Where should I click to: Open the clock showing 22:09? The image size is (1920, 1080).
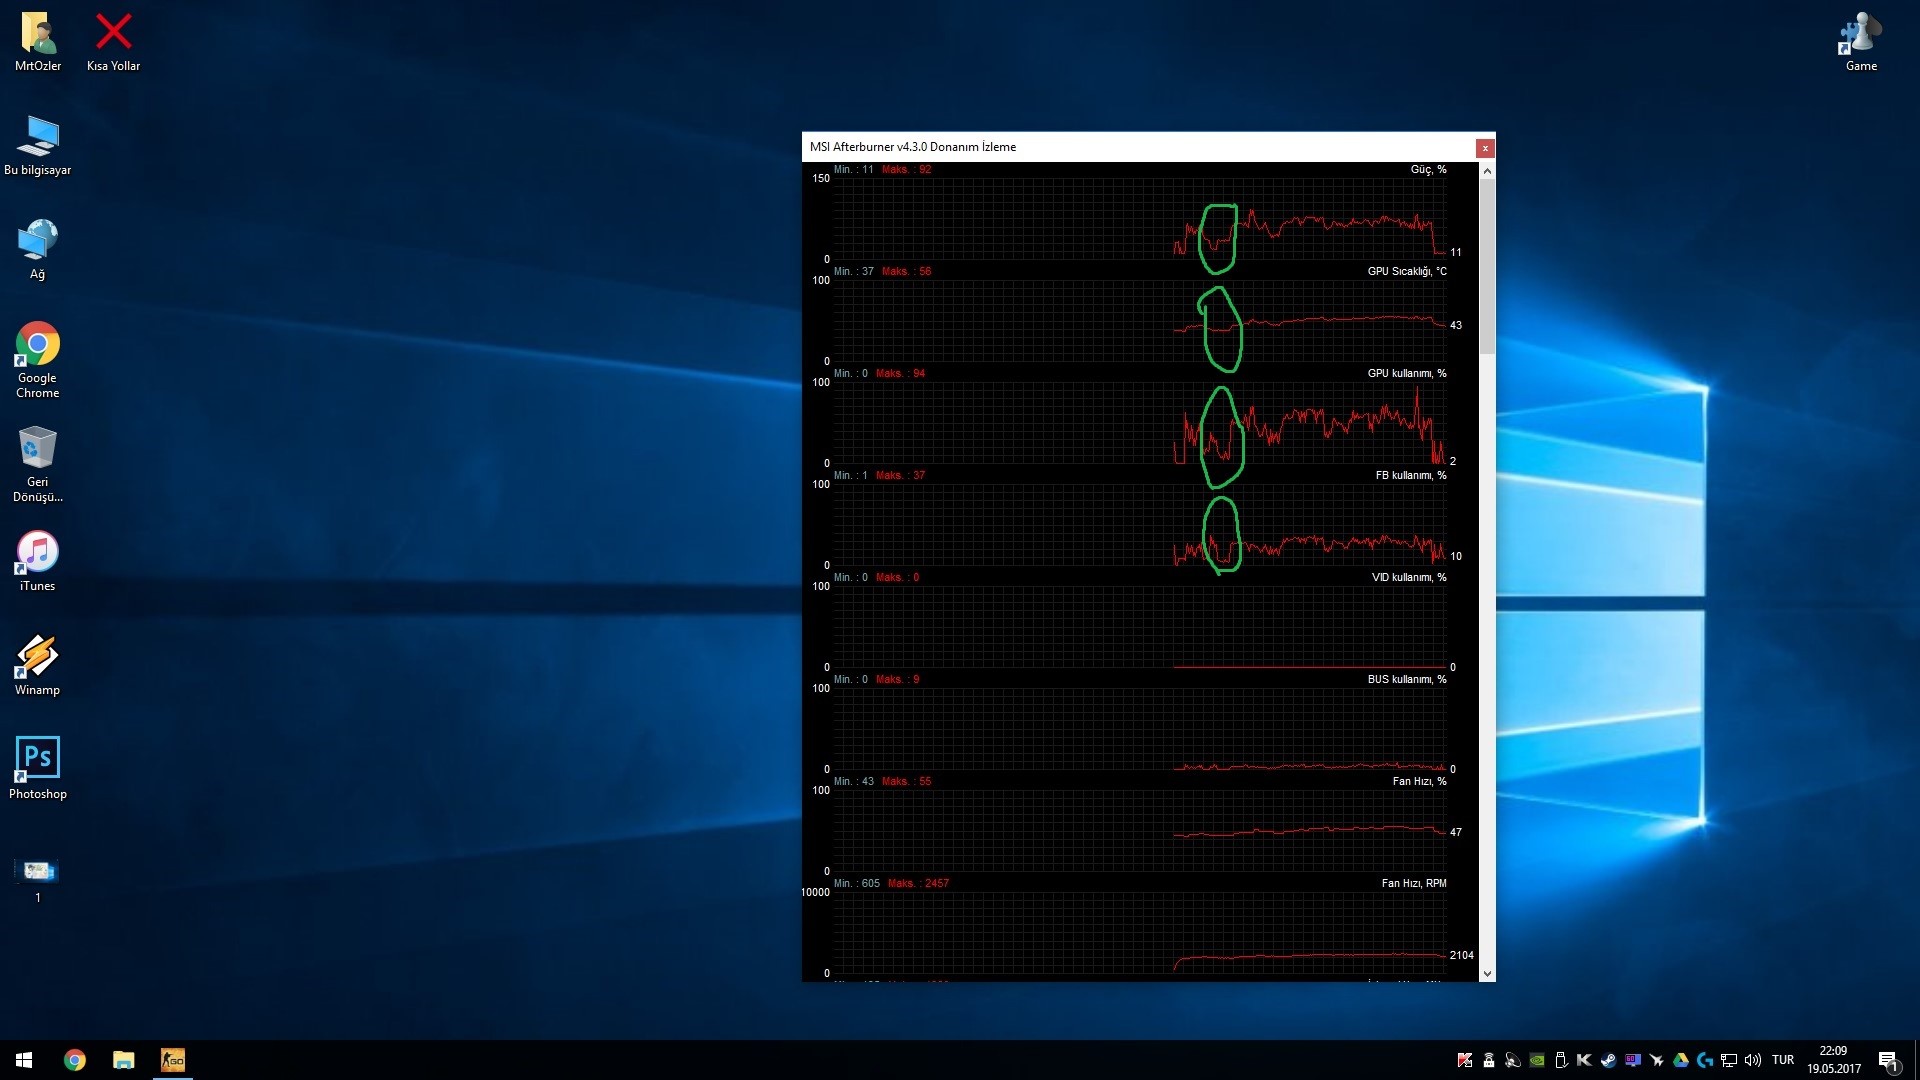tap(1834, 1060)
